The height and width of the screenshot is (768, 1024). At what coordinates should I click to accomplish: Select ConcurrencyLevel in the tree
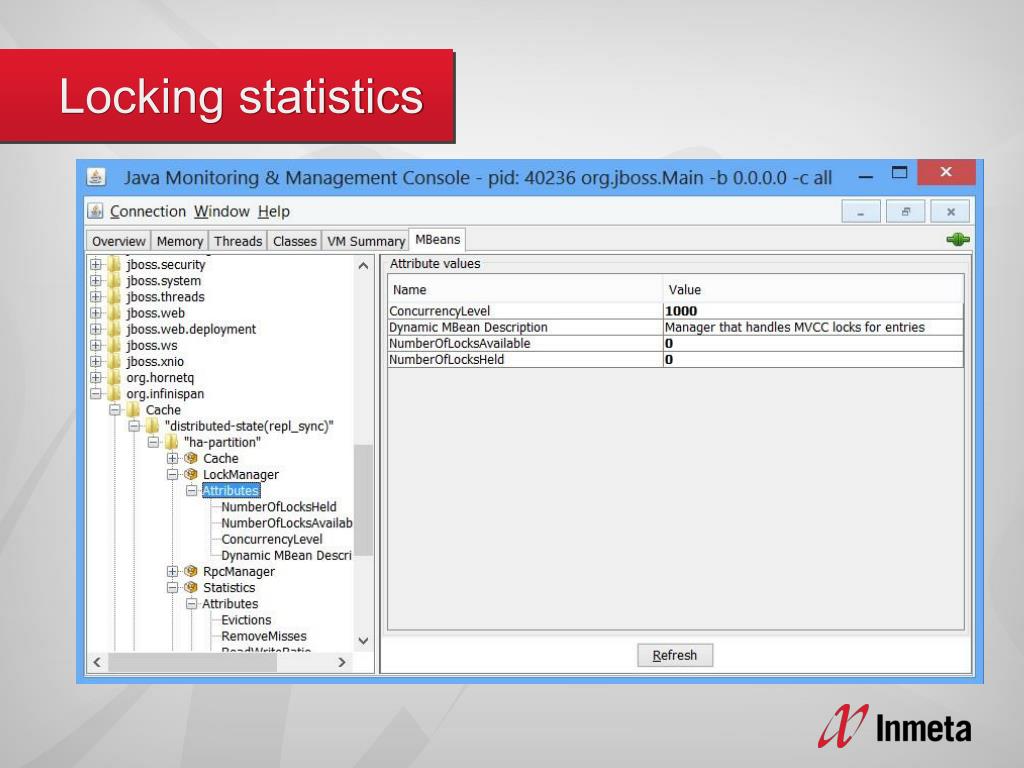coord(272,539)
